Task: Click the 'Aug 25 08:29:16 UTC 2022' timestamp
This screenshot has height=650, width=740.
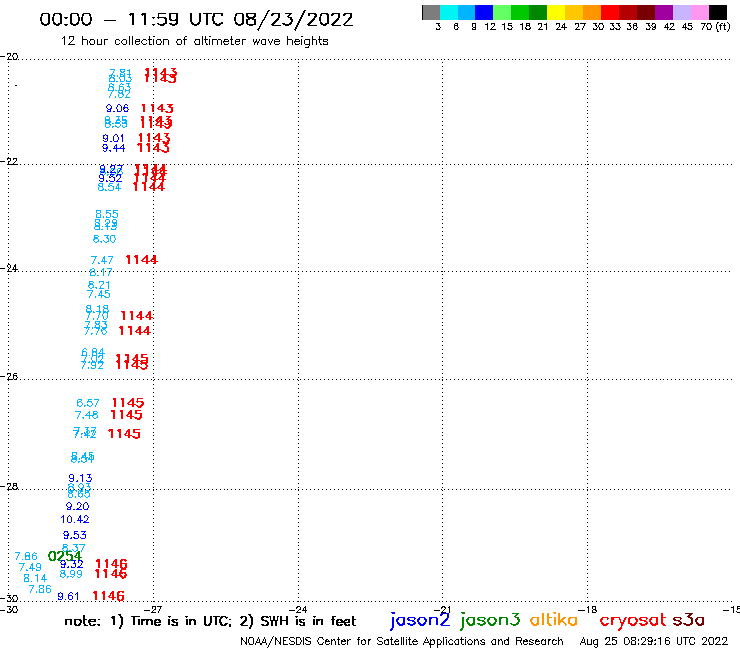Action: pyautogui.click(x=654, y=641)
